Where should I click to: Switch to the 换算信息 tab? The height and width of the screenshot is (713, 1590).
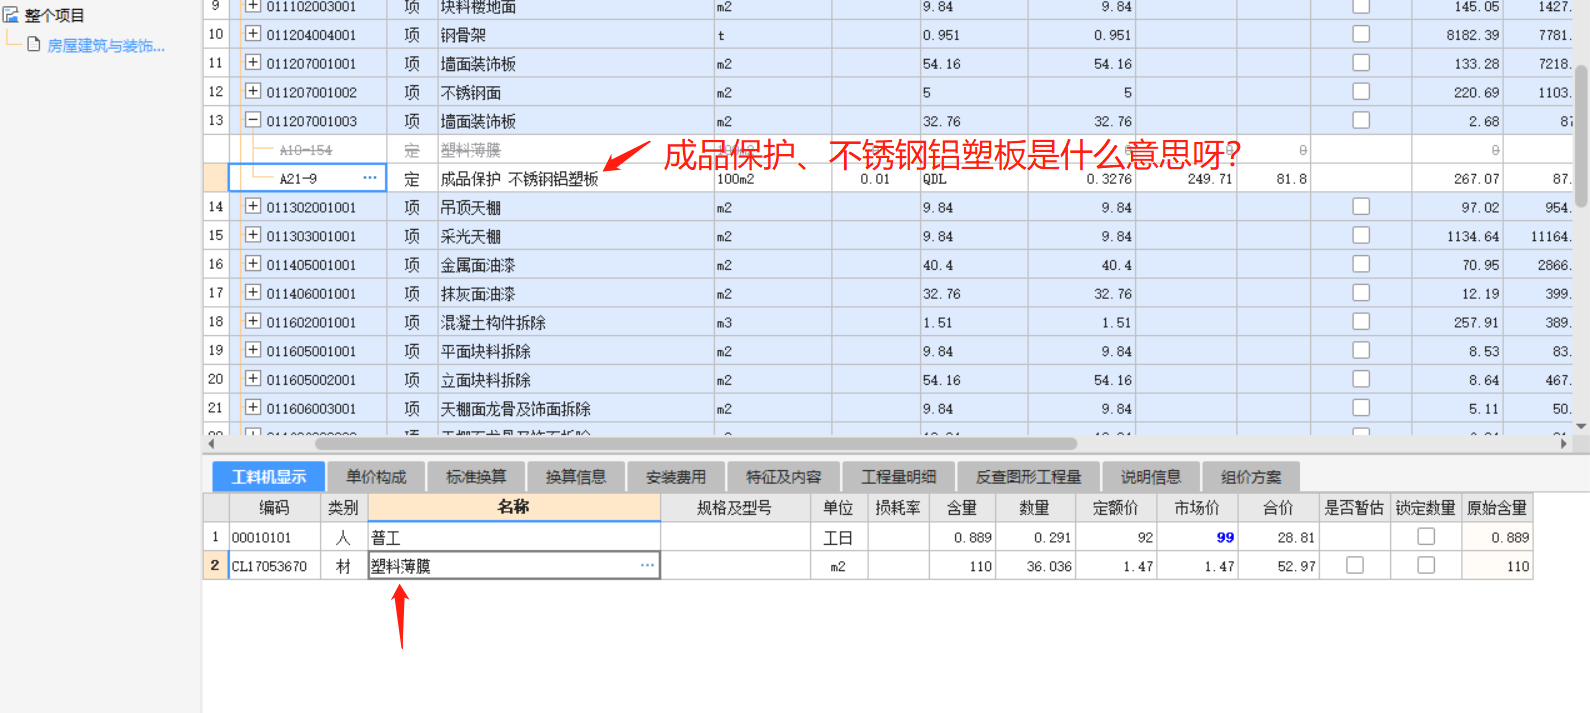coord(576,477)
